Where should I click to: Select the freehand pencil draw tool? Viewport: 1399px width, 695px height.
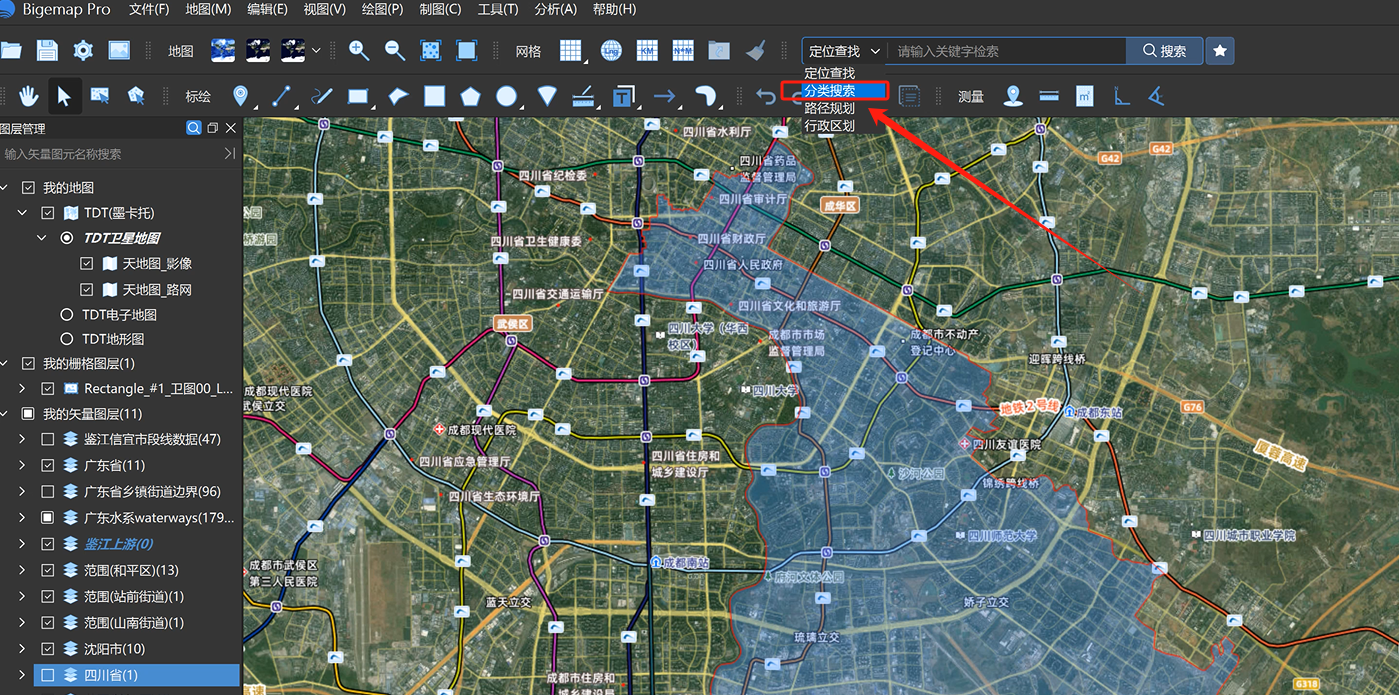pyautogui.click(x=321, y=96)
